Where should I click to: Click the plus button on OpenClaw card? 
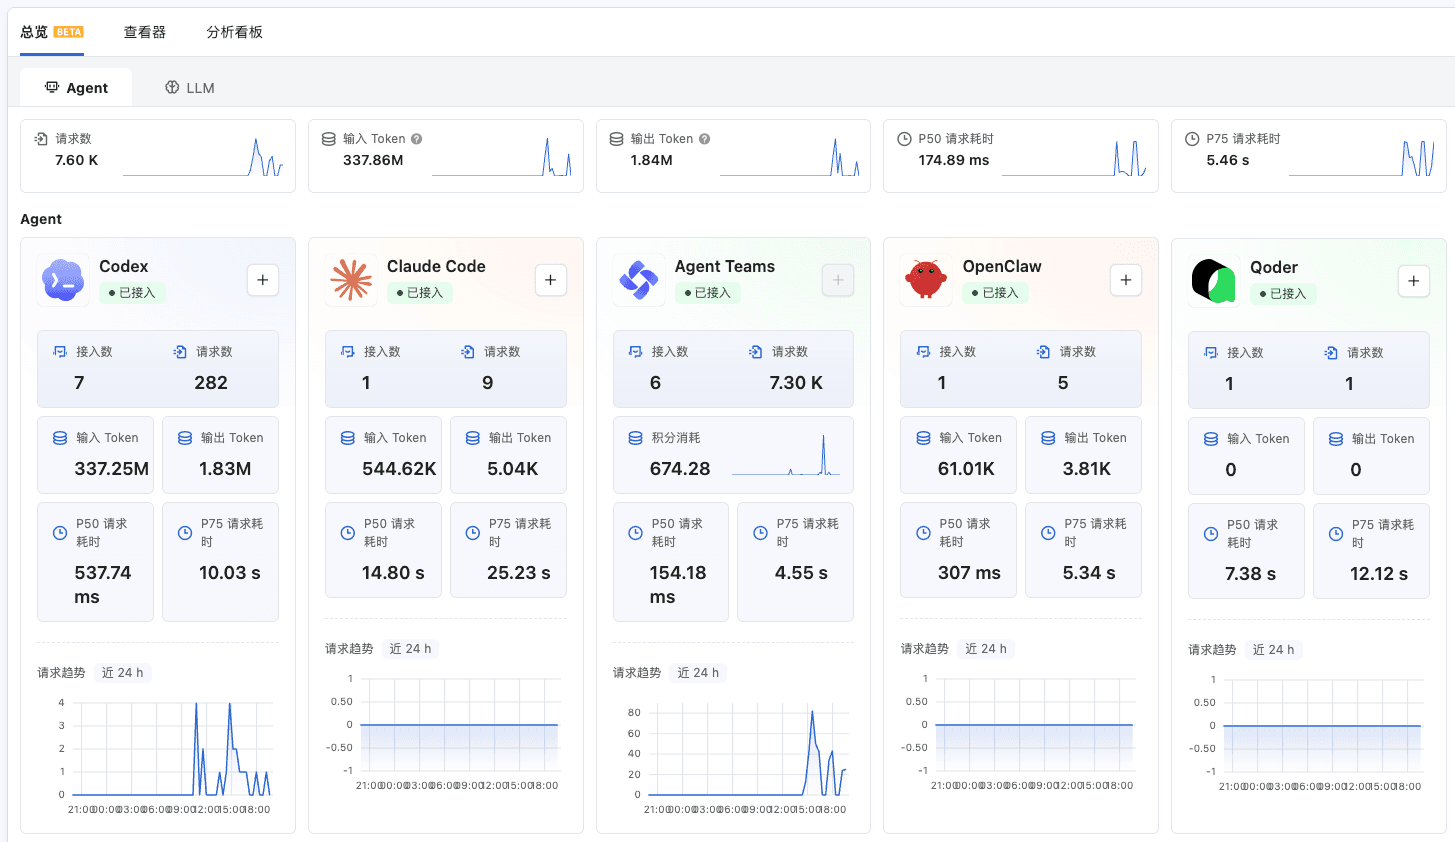tap(1126, 280)
